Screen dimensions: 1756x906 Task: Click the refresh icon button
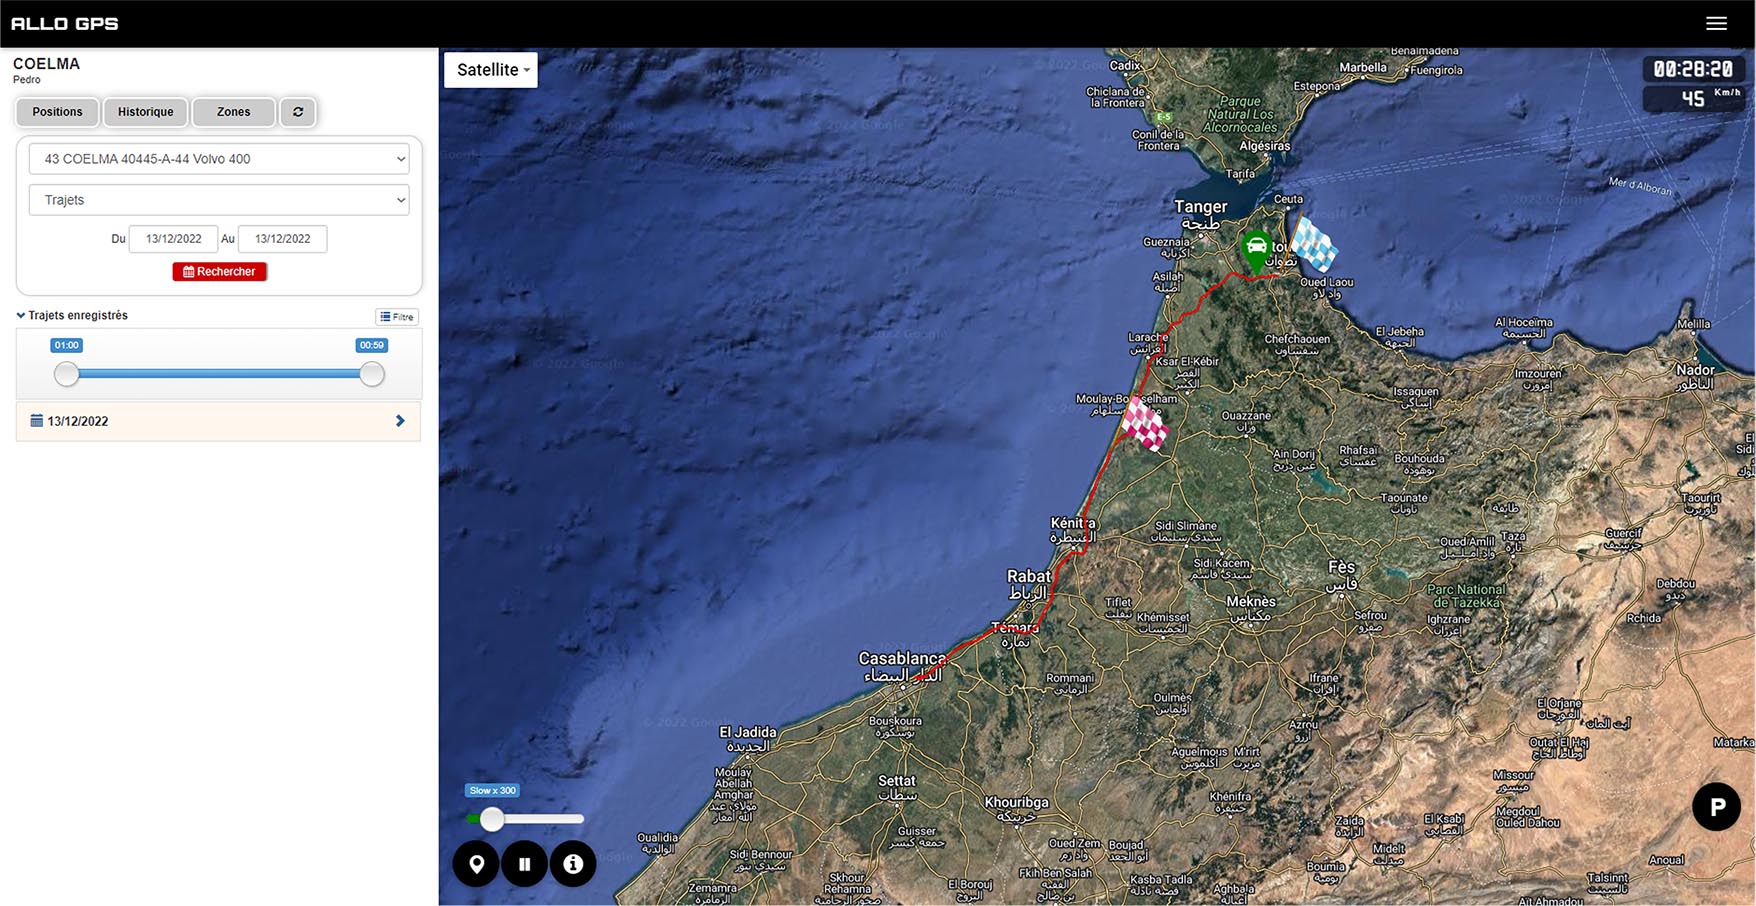[298, 112]
